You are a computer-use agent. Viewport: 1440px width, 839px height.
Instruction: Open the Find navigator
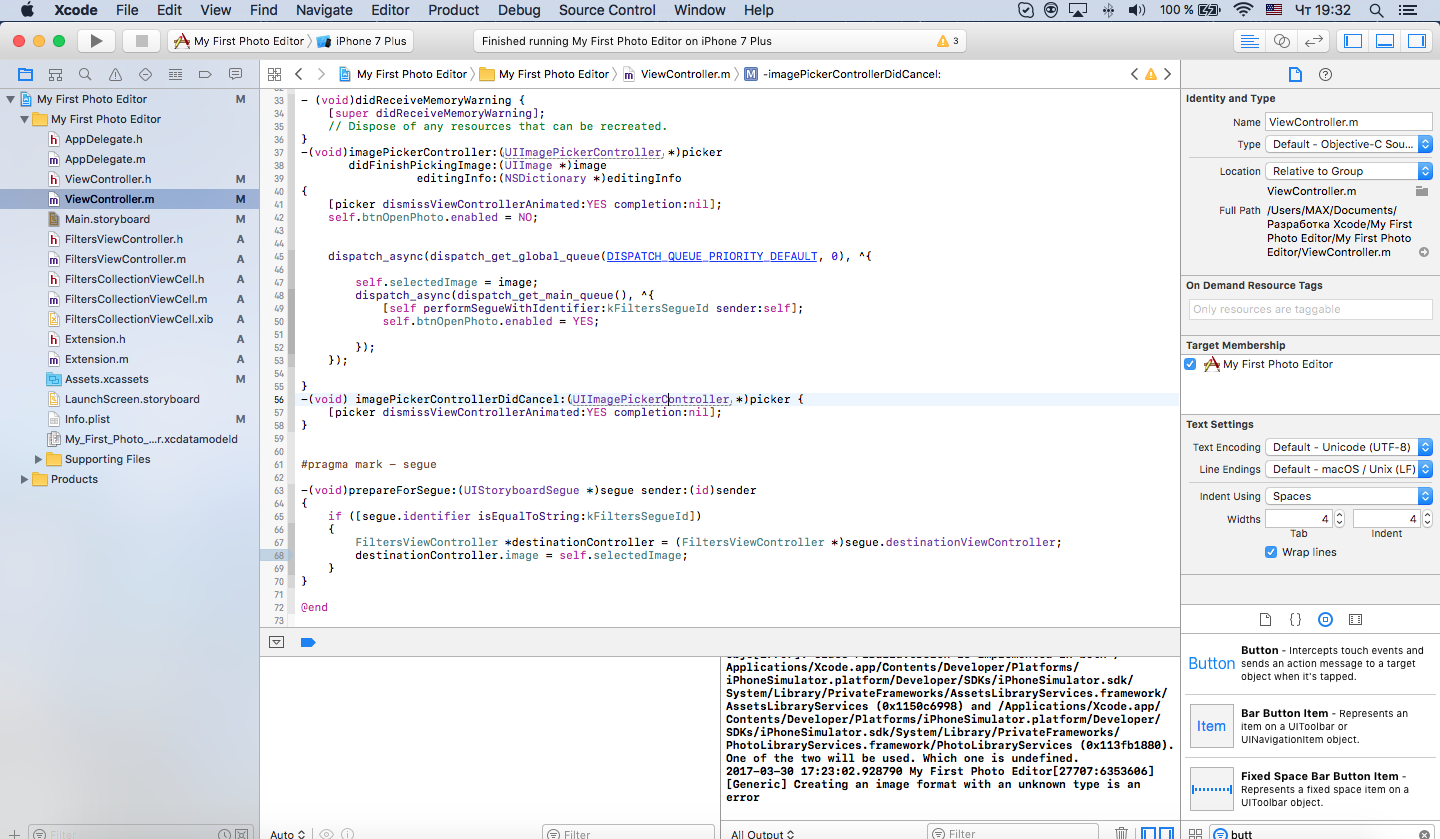[85, 74]
